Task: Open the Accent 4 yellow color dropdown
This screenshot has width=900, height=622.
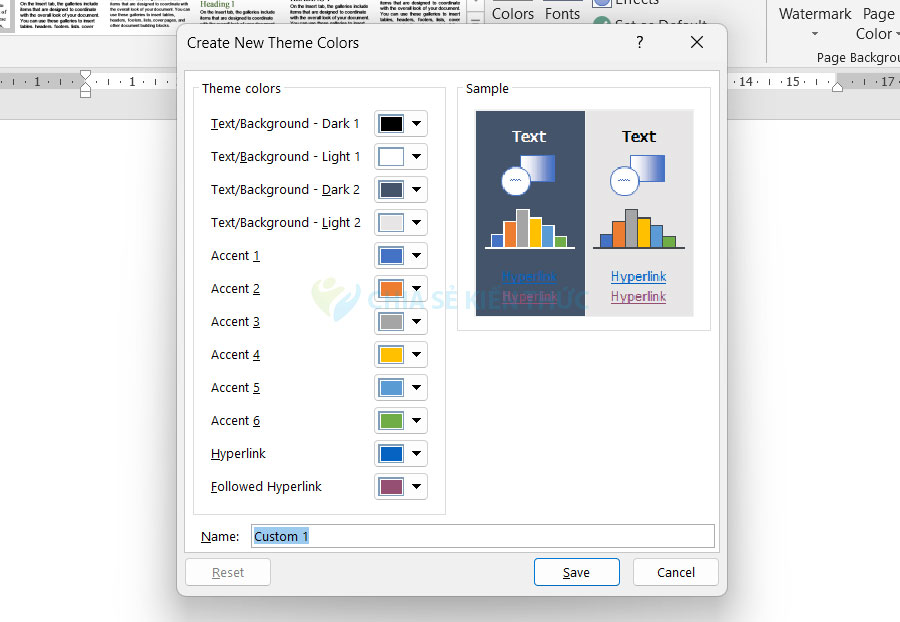Action: tap(401, 355)
